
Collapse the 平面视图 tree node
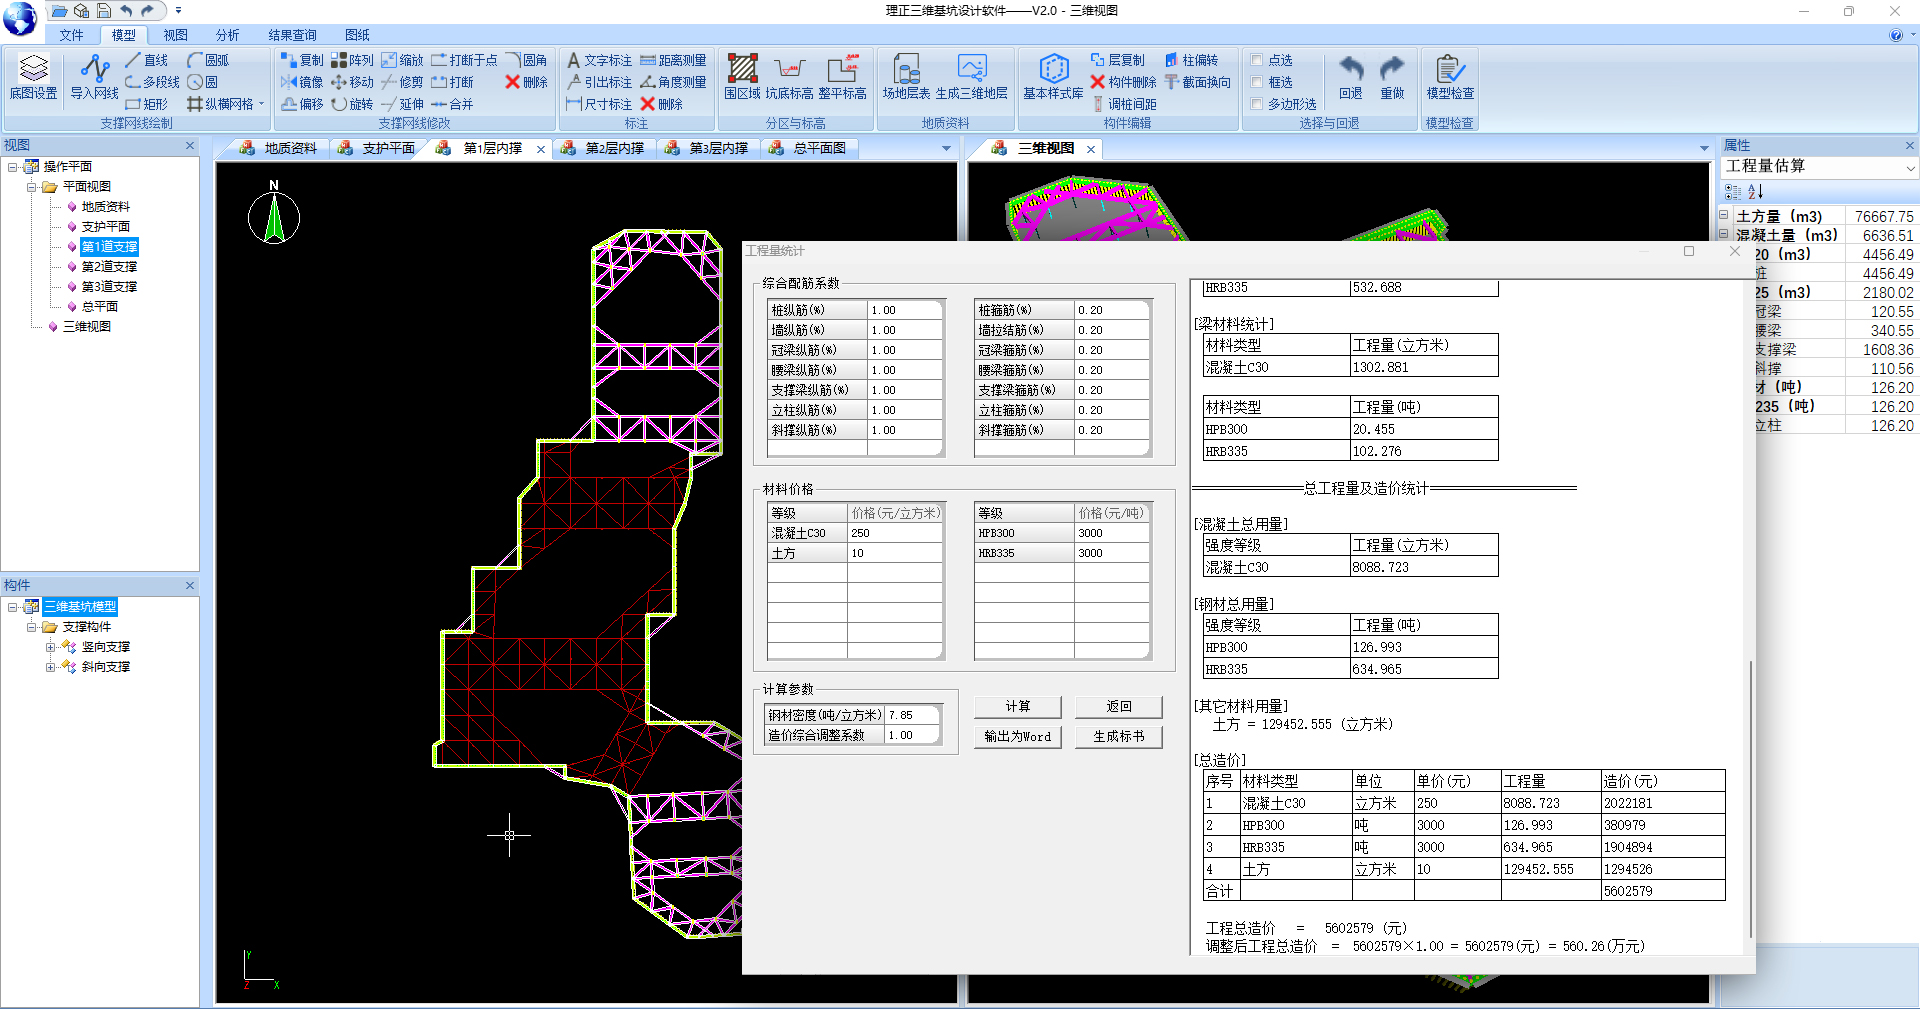pyautogui.click(x=32, y=187)
